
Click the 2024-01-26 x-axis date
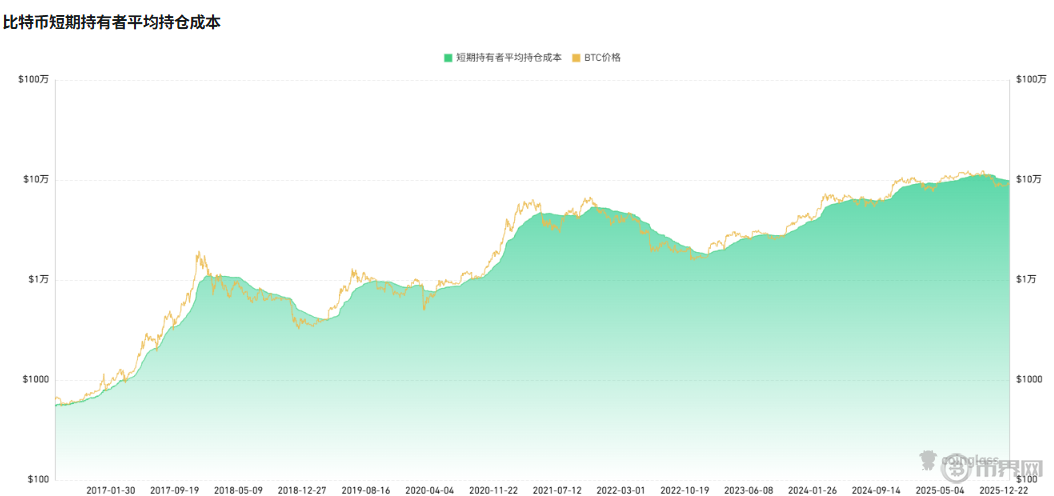[x=812, y=490]
